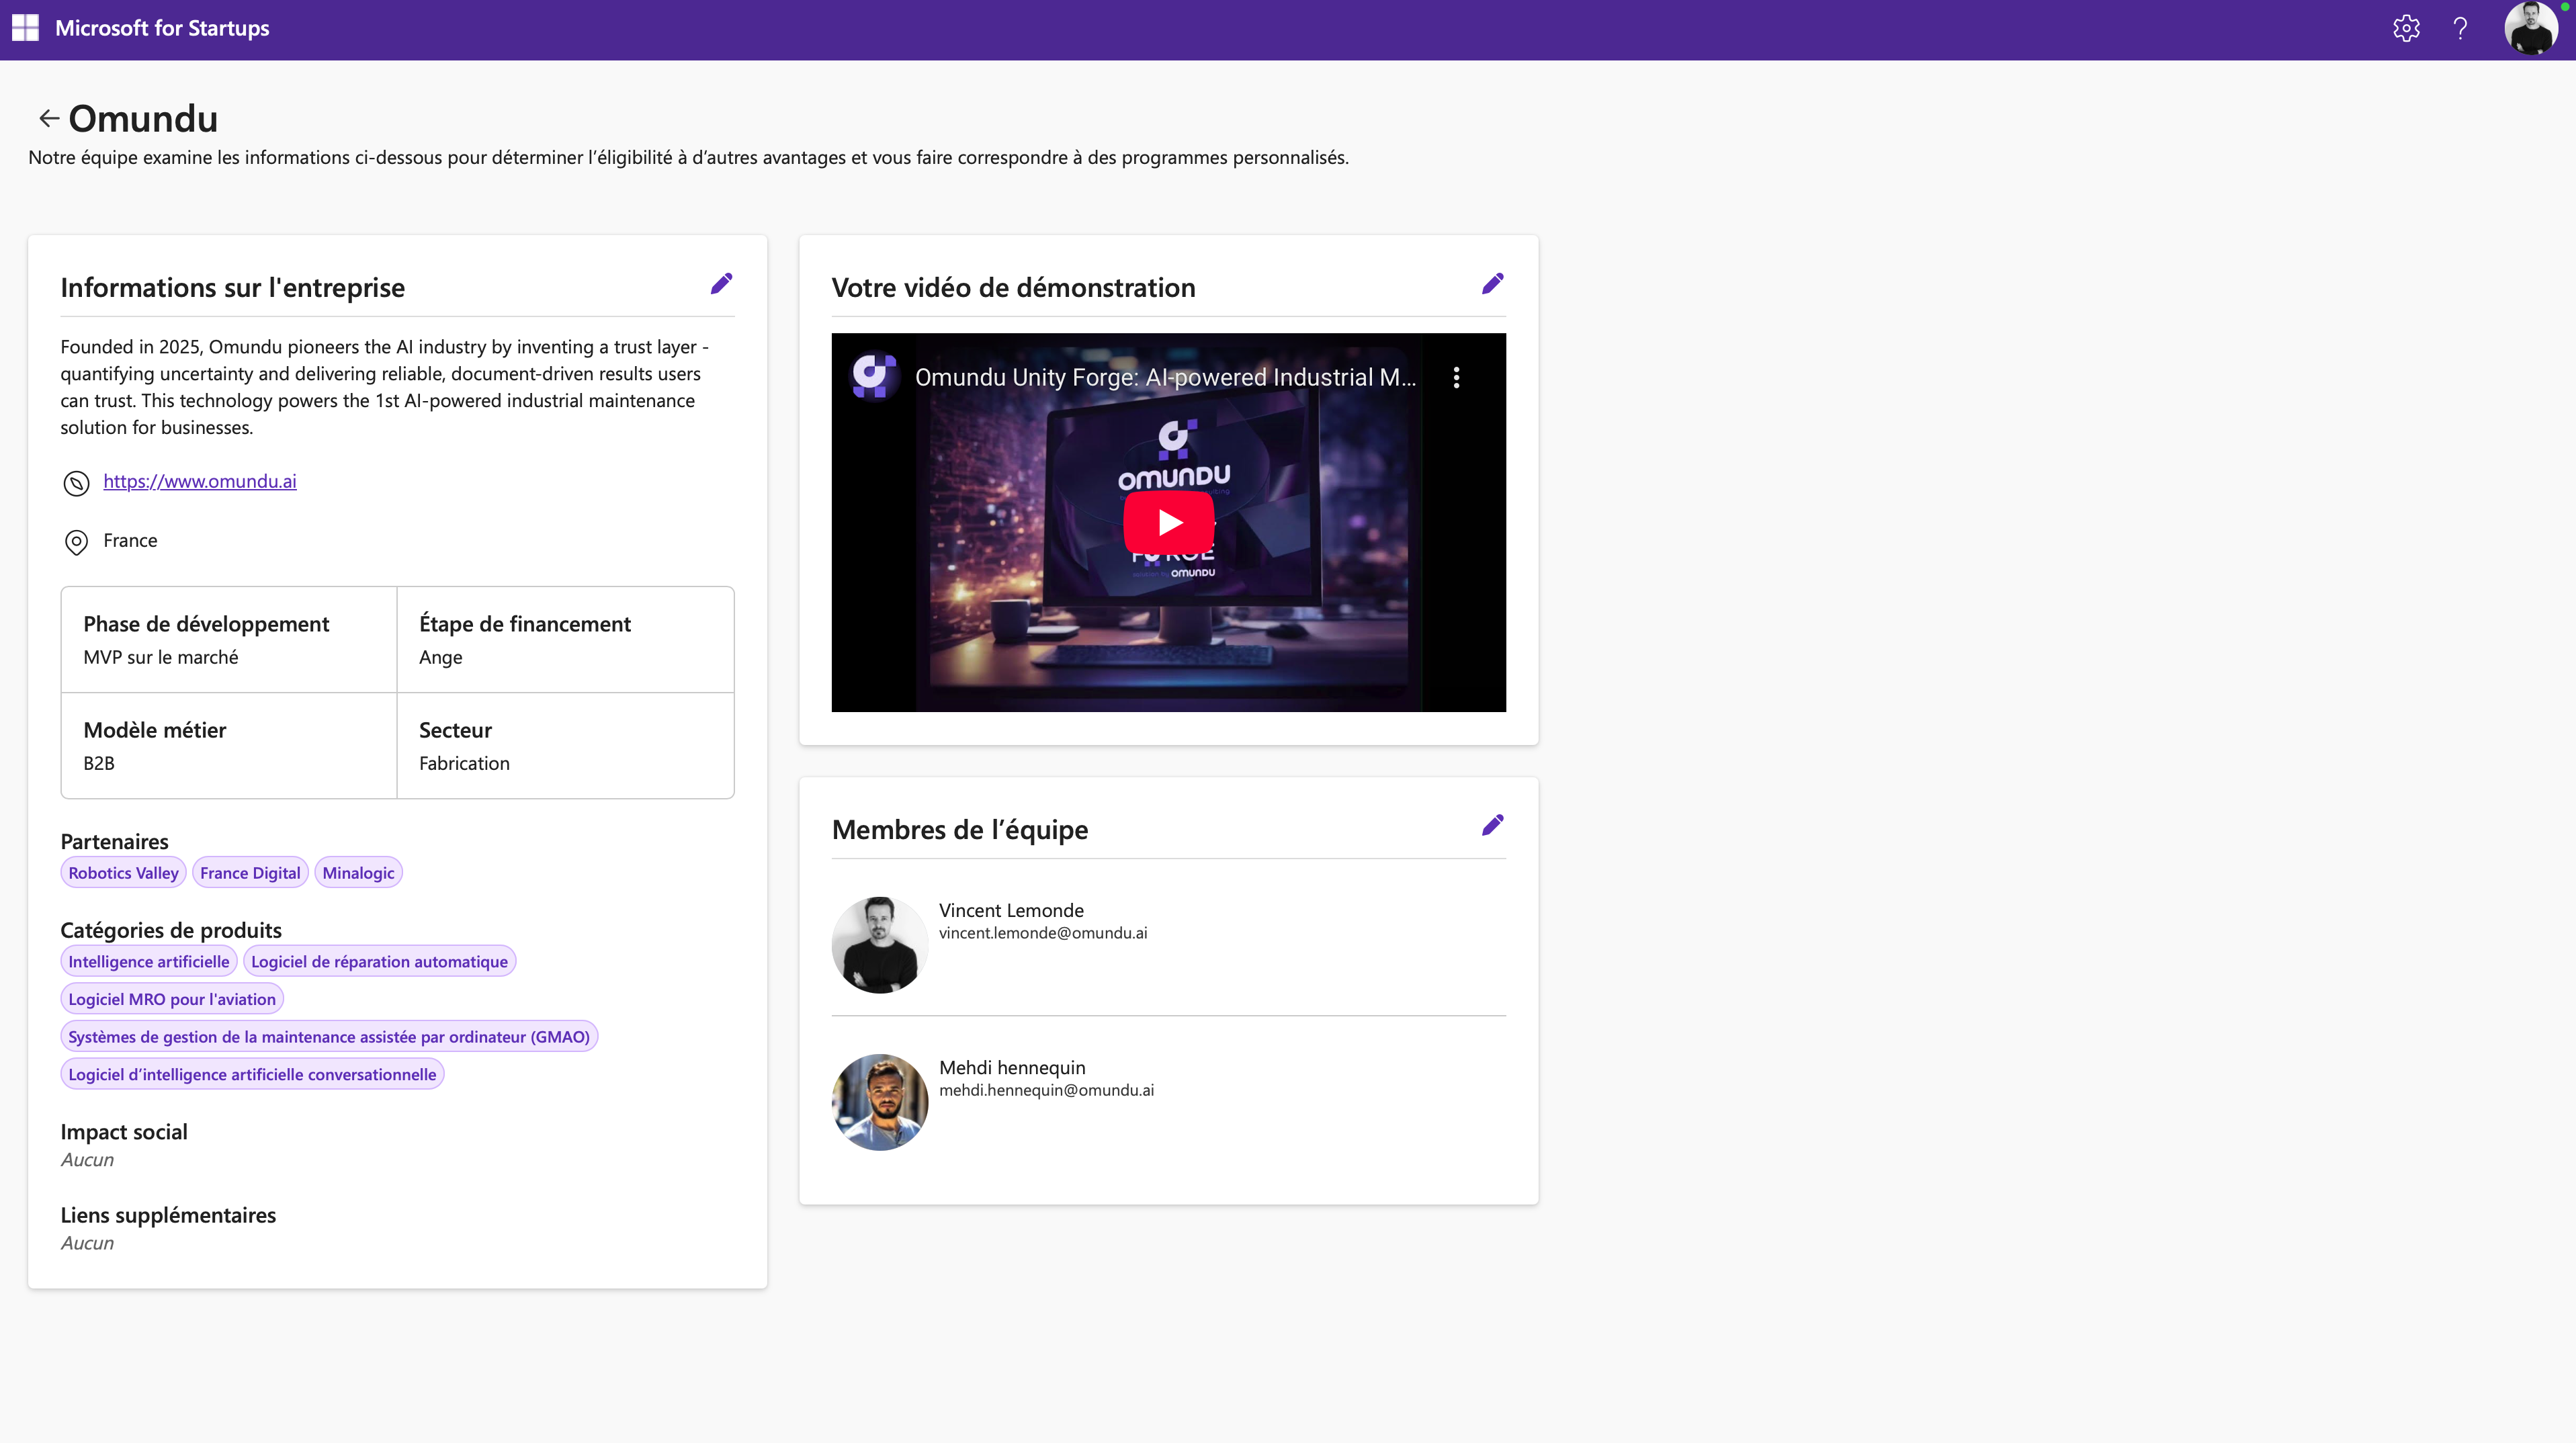Click the Modèle métier label
This screenshot has height=1443, width=2576.
[x=155, y=730]
